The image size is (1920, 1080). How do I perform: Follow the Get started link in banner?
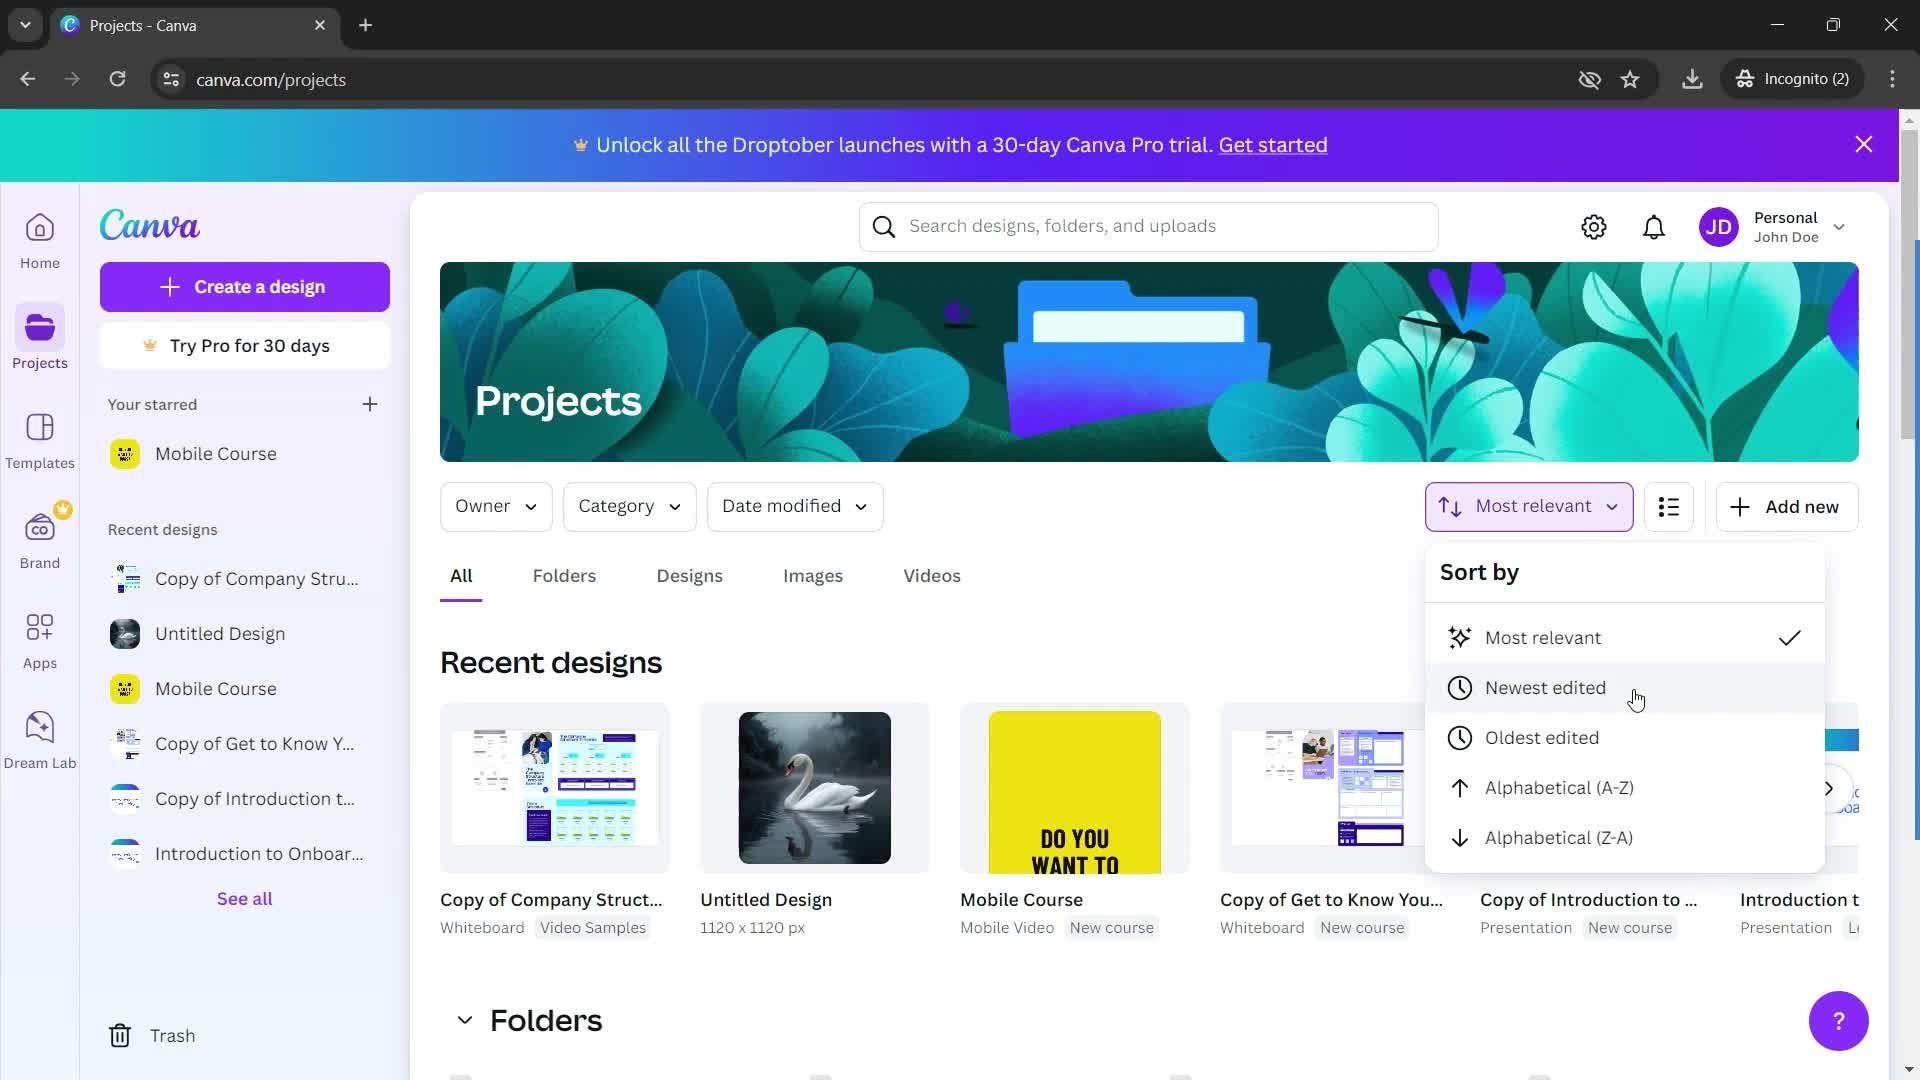click(x=1273, y=145)
